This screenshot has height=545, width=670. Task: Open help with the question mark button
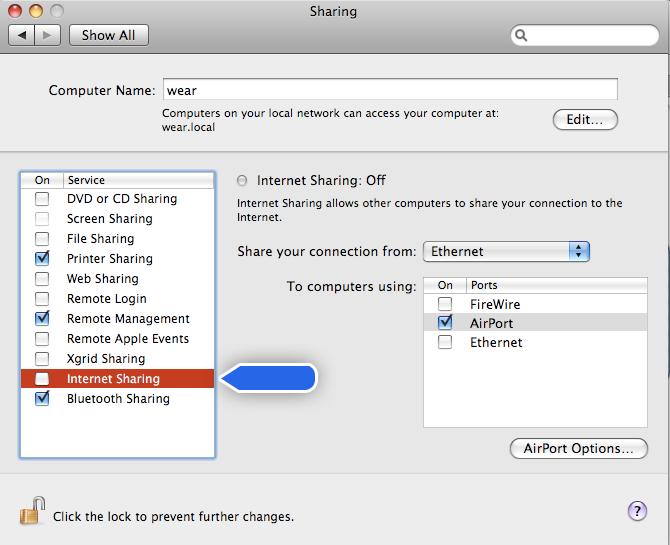(x=637, y=512)
